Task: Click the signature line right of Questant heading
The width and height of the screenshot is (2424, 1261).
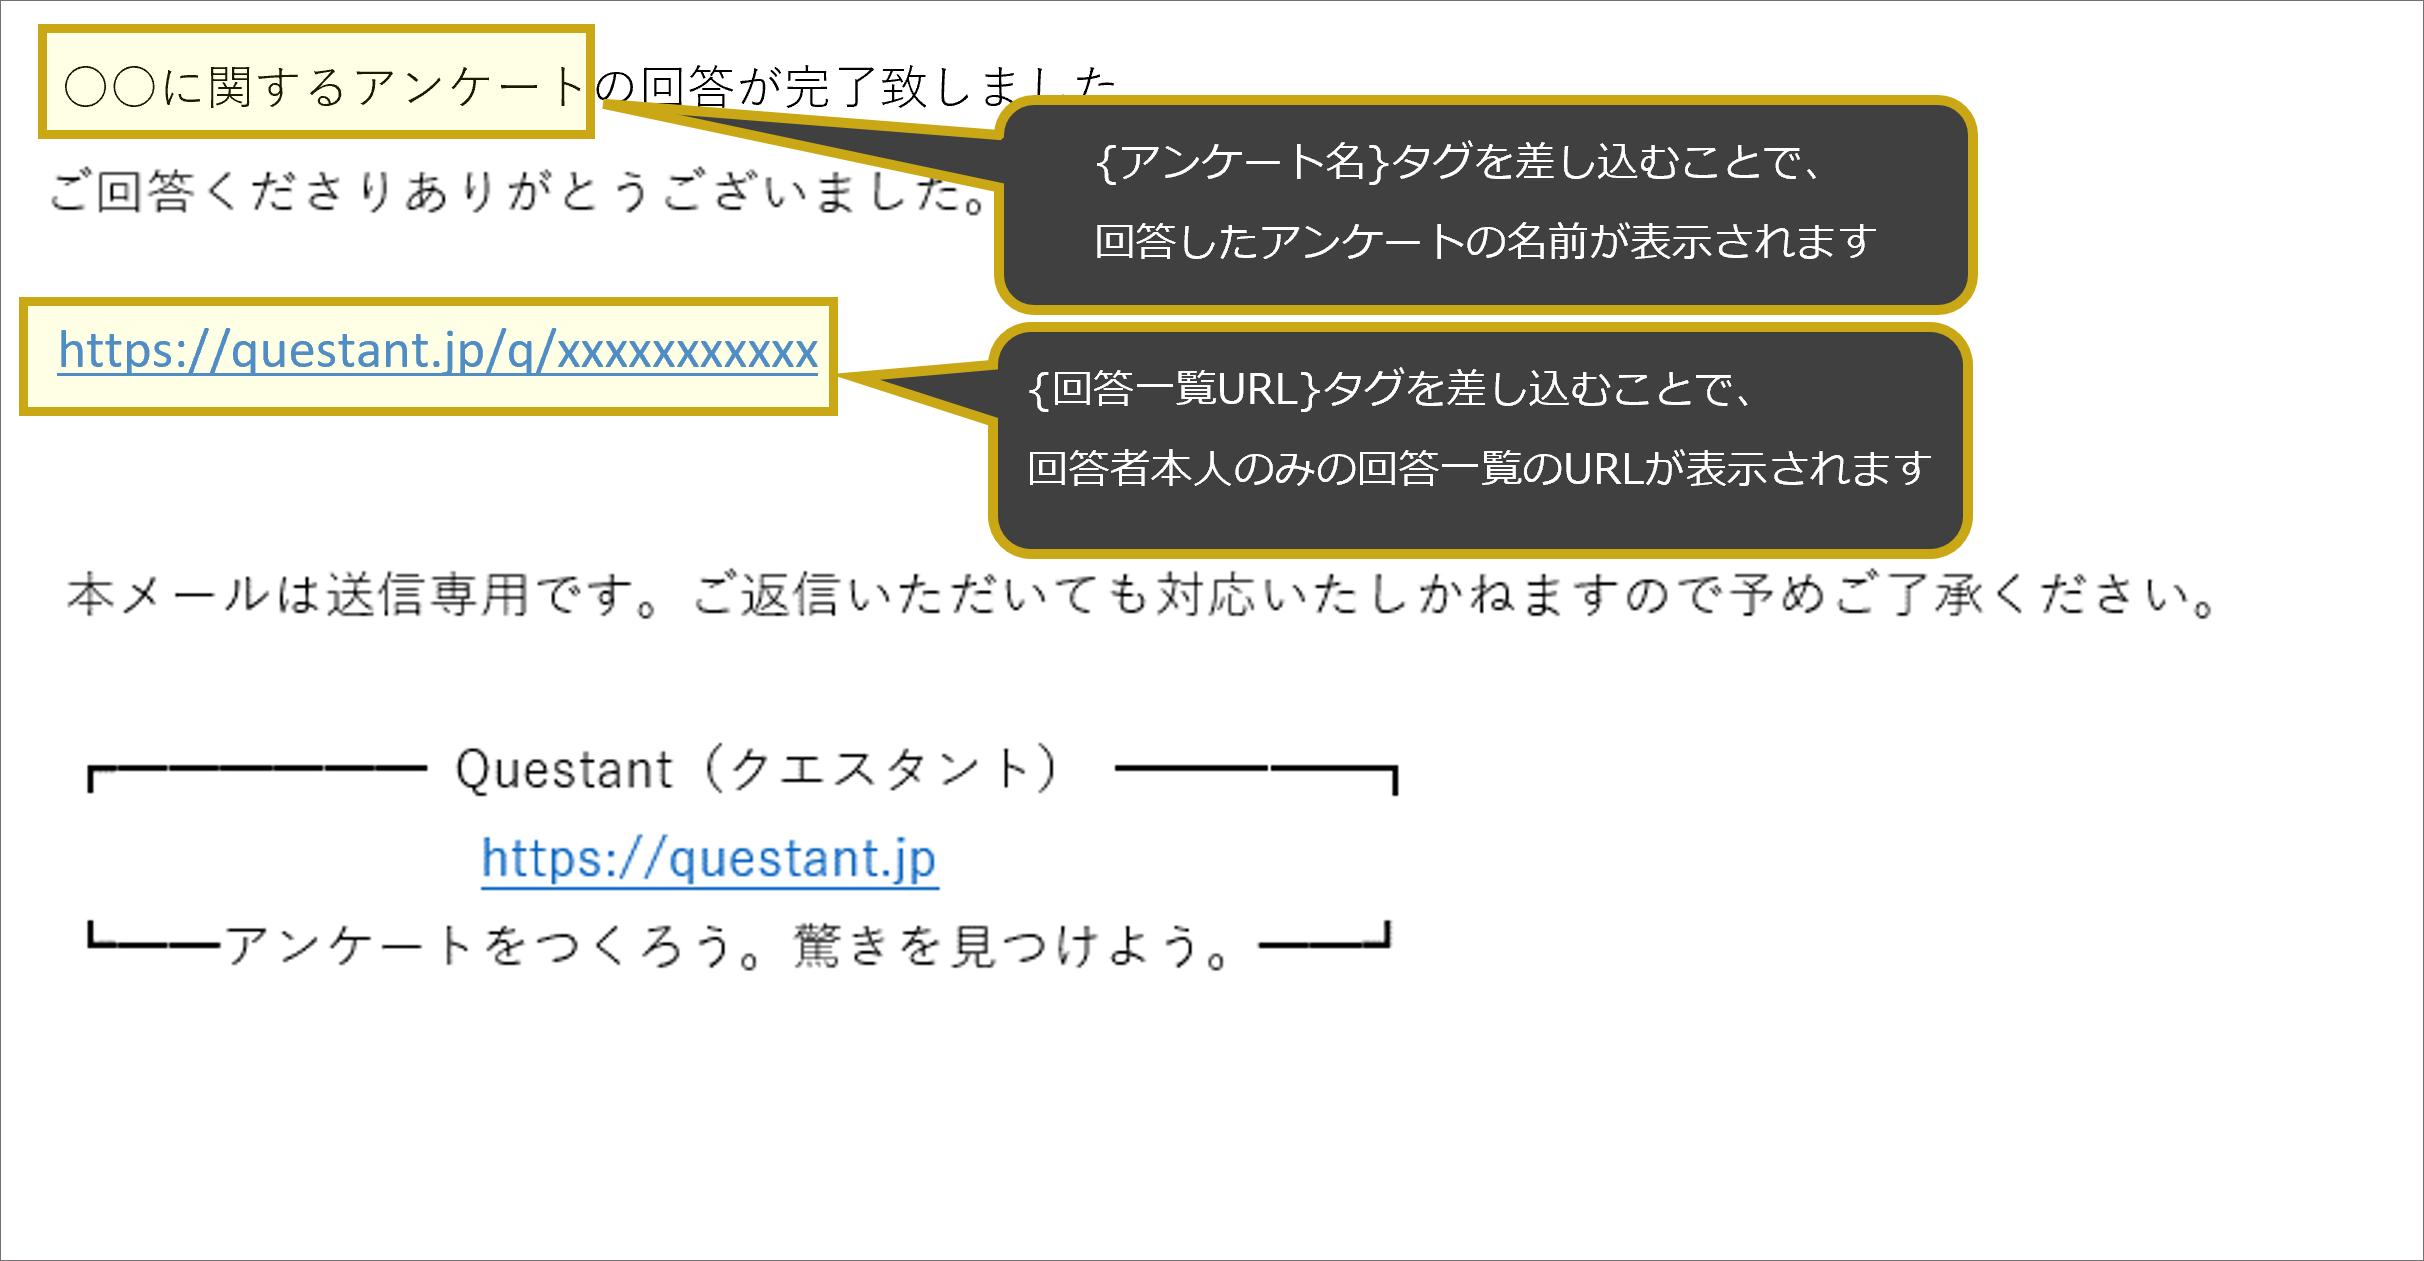Action: point(1256,772)
